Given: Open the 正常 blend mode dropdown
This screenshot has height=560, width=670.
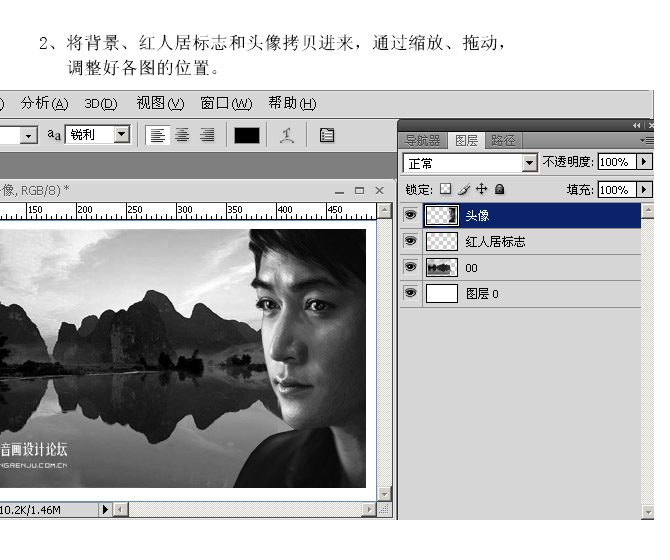Looking at the screenshot, I should [x=470, y=163].
